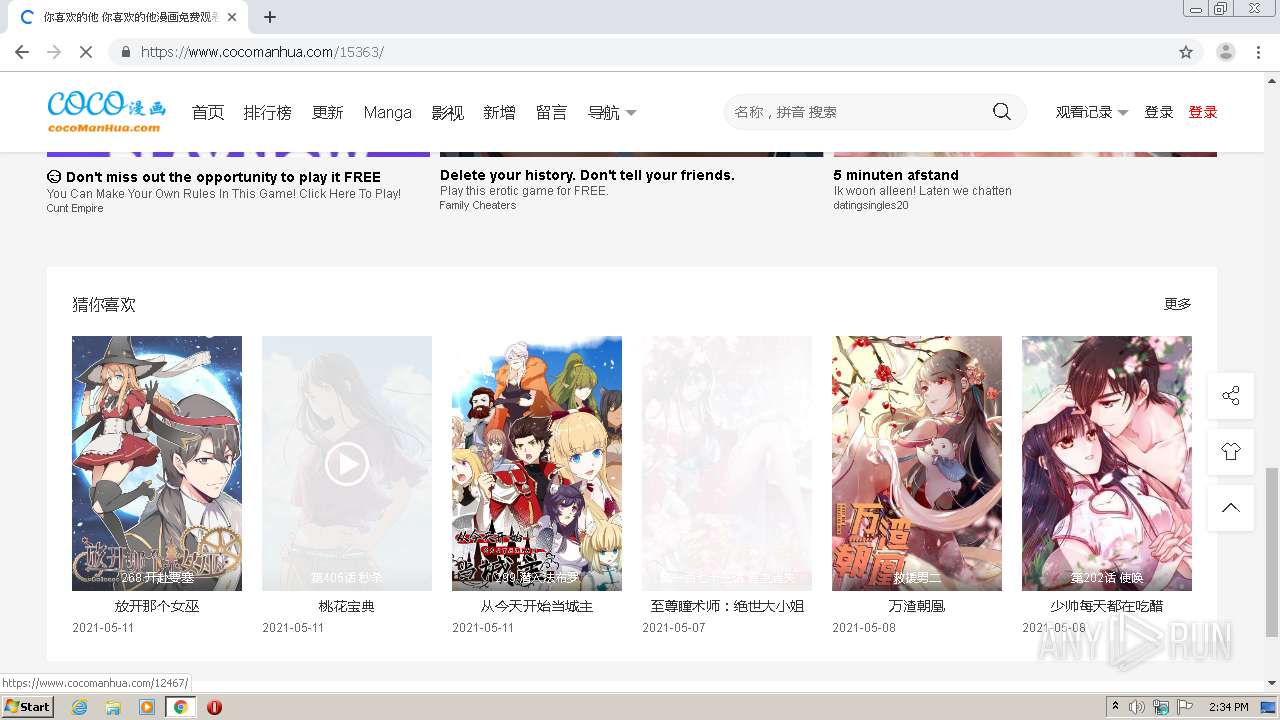This screenshot has height=720, width=1280.
Task: Click the title 从今天开始当城主
Action: (x=537, y=606)
